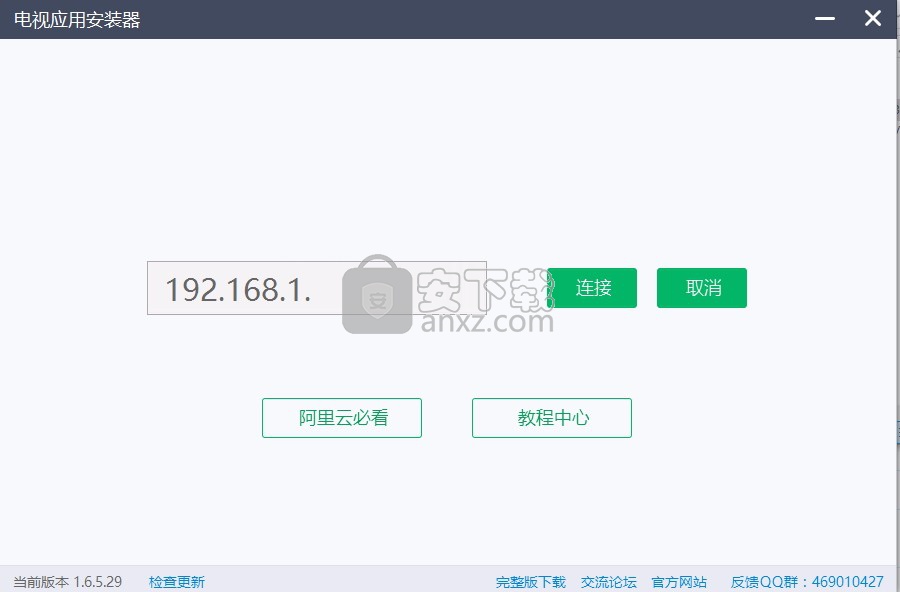
Task: Open the 教程中心 tutorial center
Action: [x=552, y=418]
